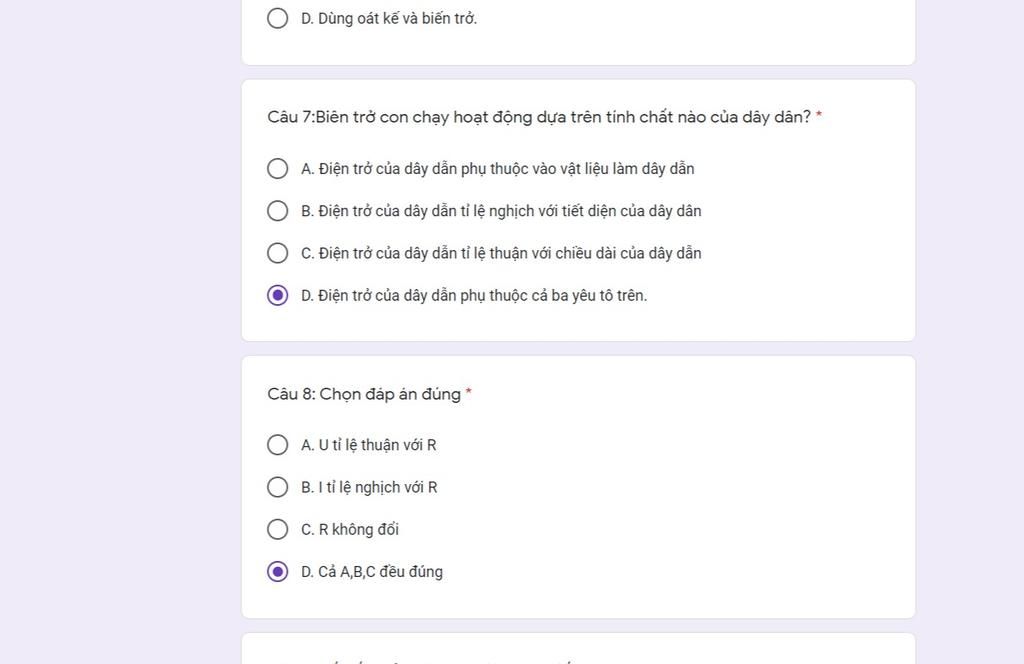Click the 'Câu 8: Chọn đáp án đúng' heading
Image resolution: width=1024 pixels, height=664 pixels.
[x=364, y=394]
